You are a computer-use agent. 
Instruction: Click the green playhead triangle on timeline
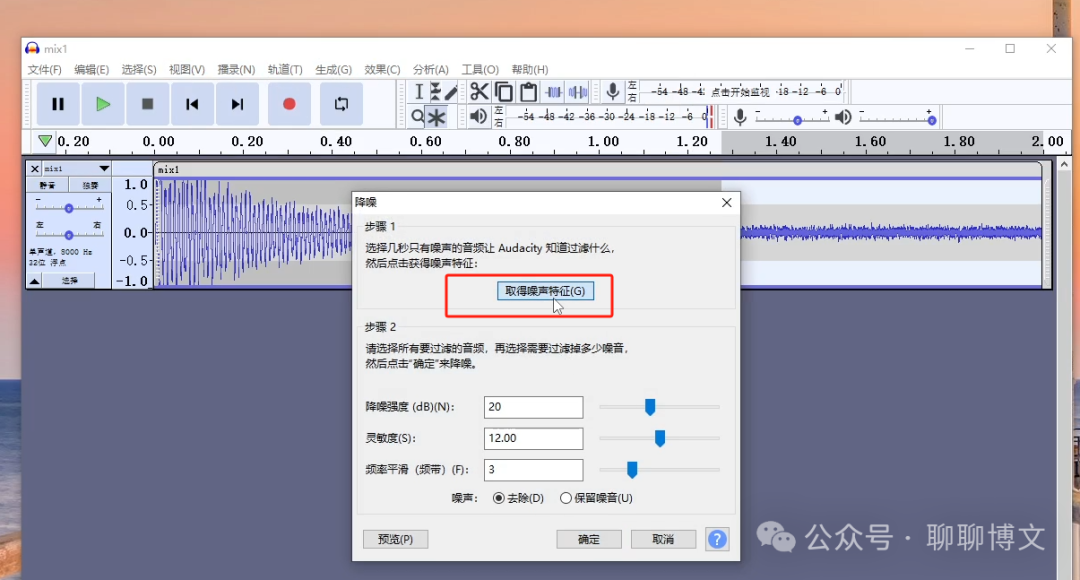(44, 142)
